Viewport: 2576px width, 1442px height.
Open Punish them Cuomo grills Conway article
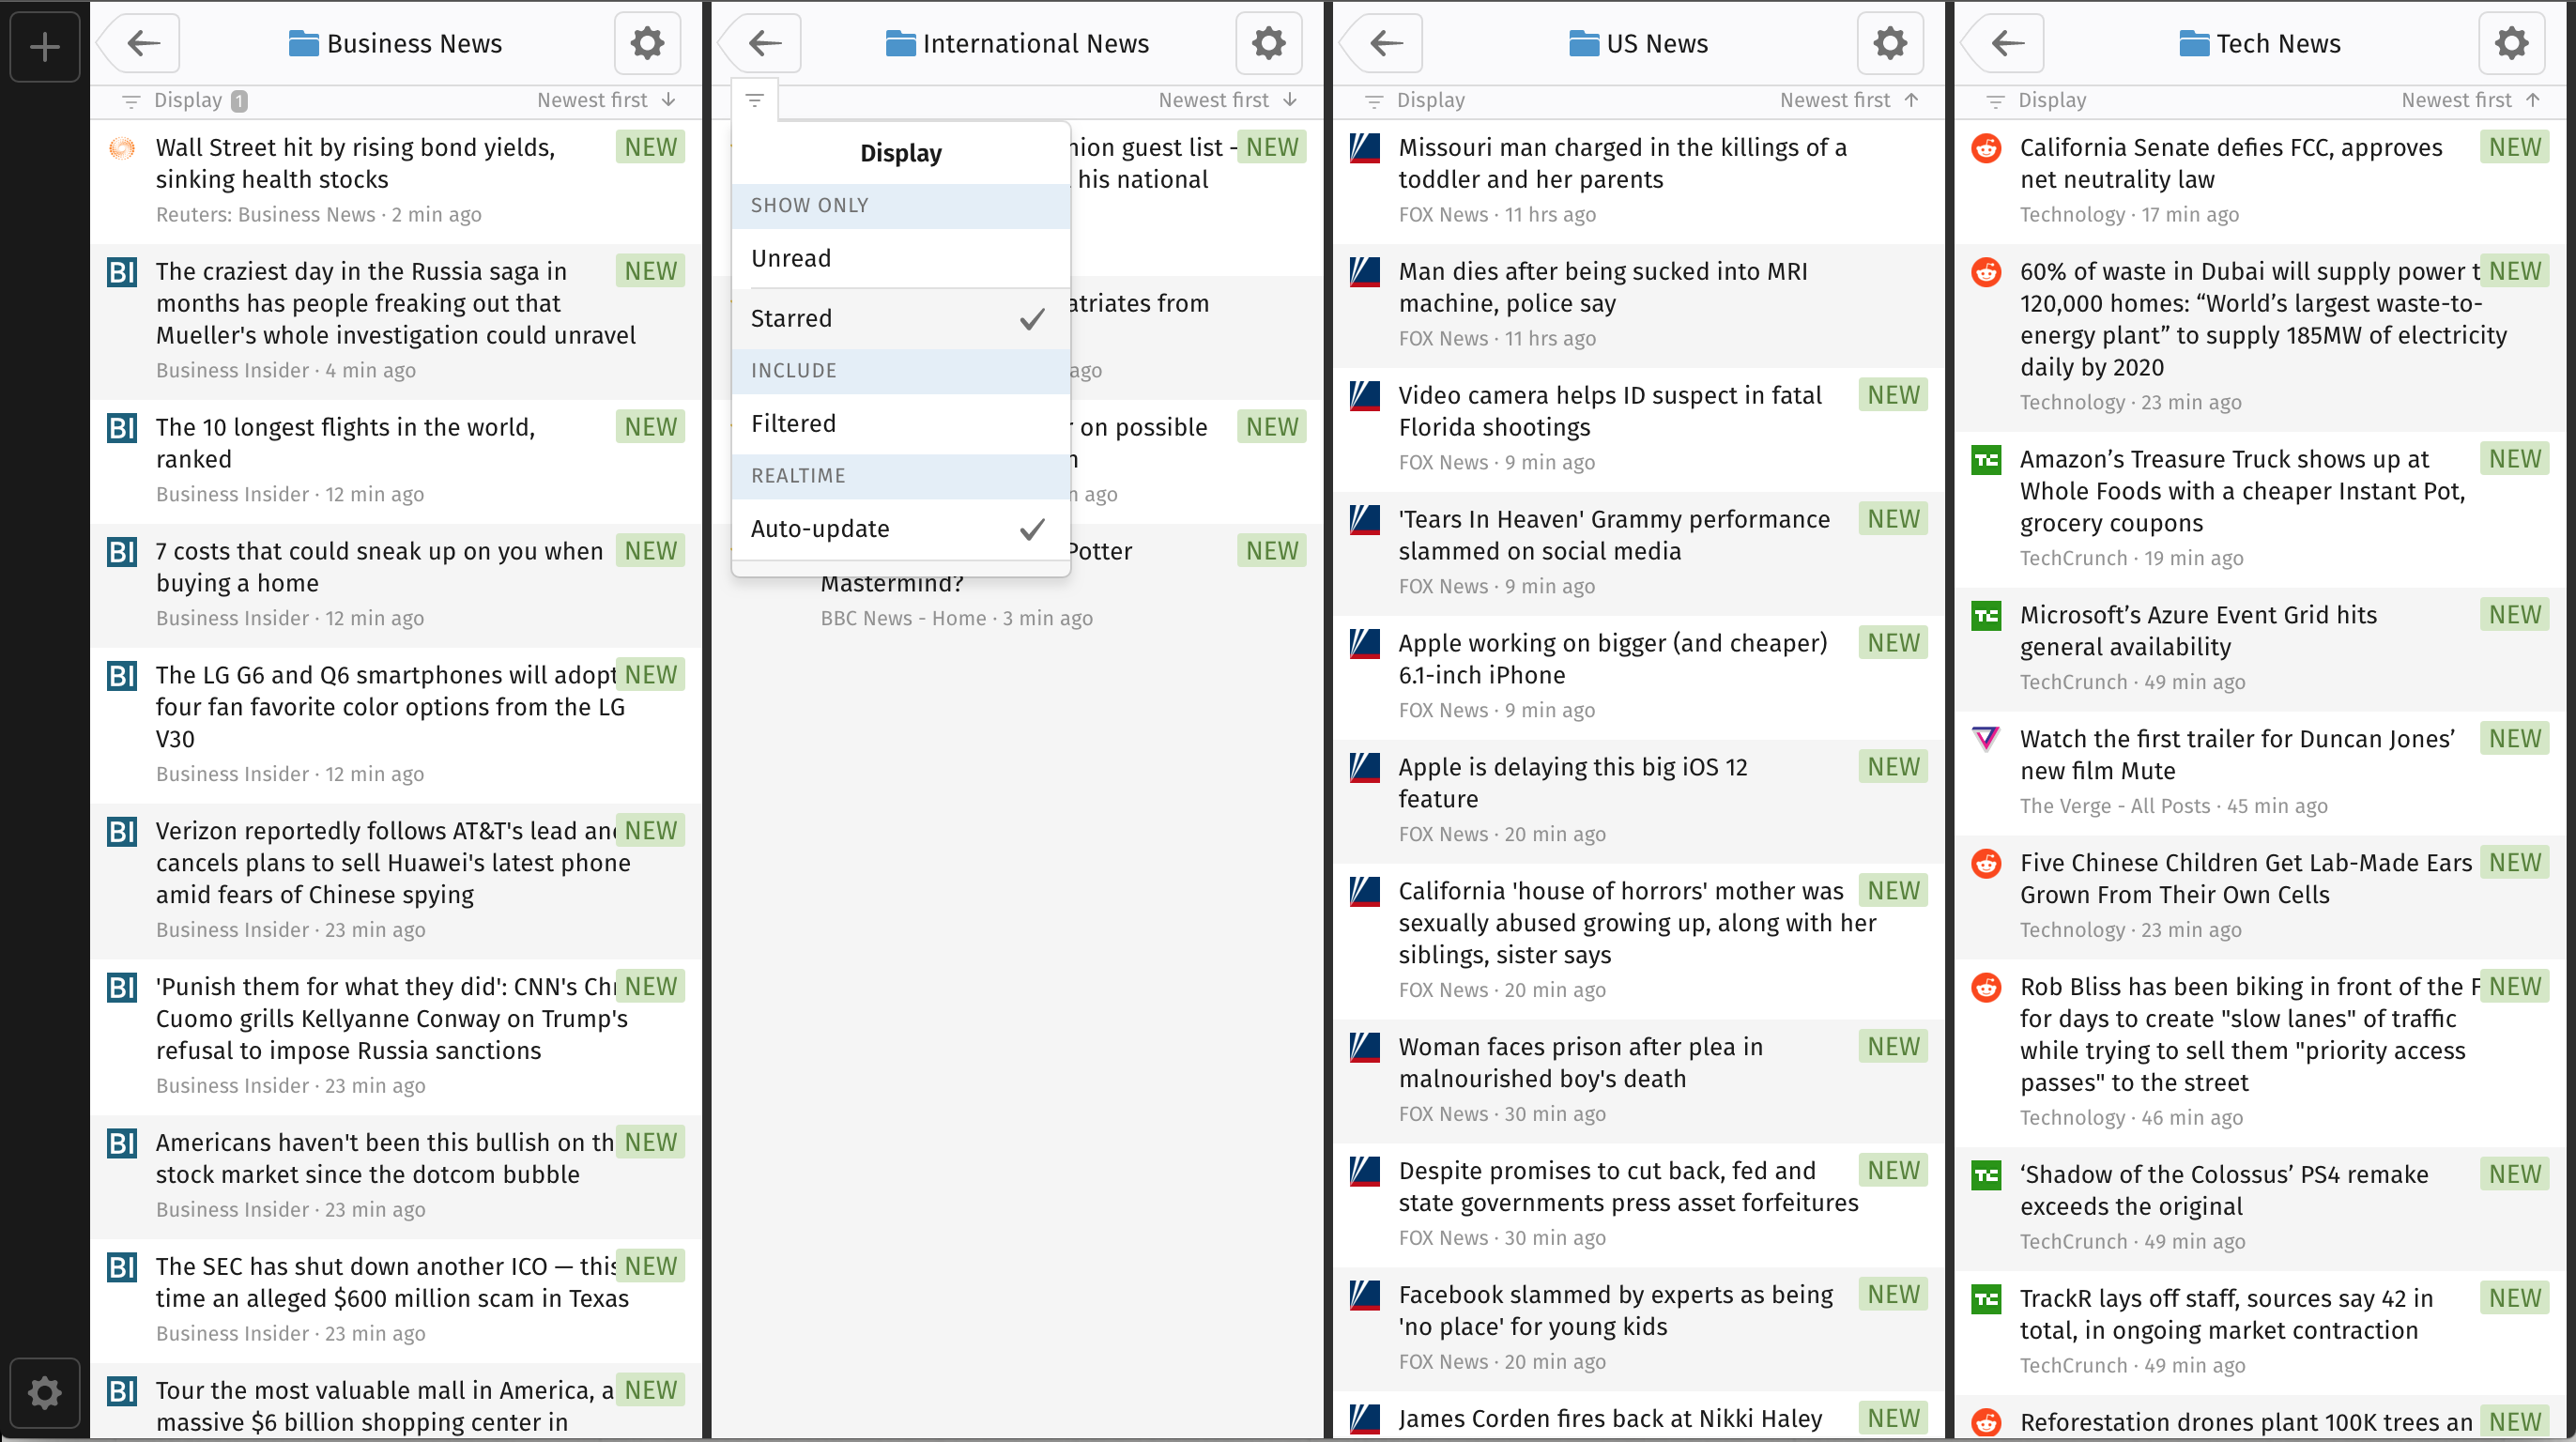tap(396, 1038)
